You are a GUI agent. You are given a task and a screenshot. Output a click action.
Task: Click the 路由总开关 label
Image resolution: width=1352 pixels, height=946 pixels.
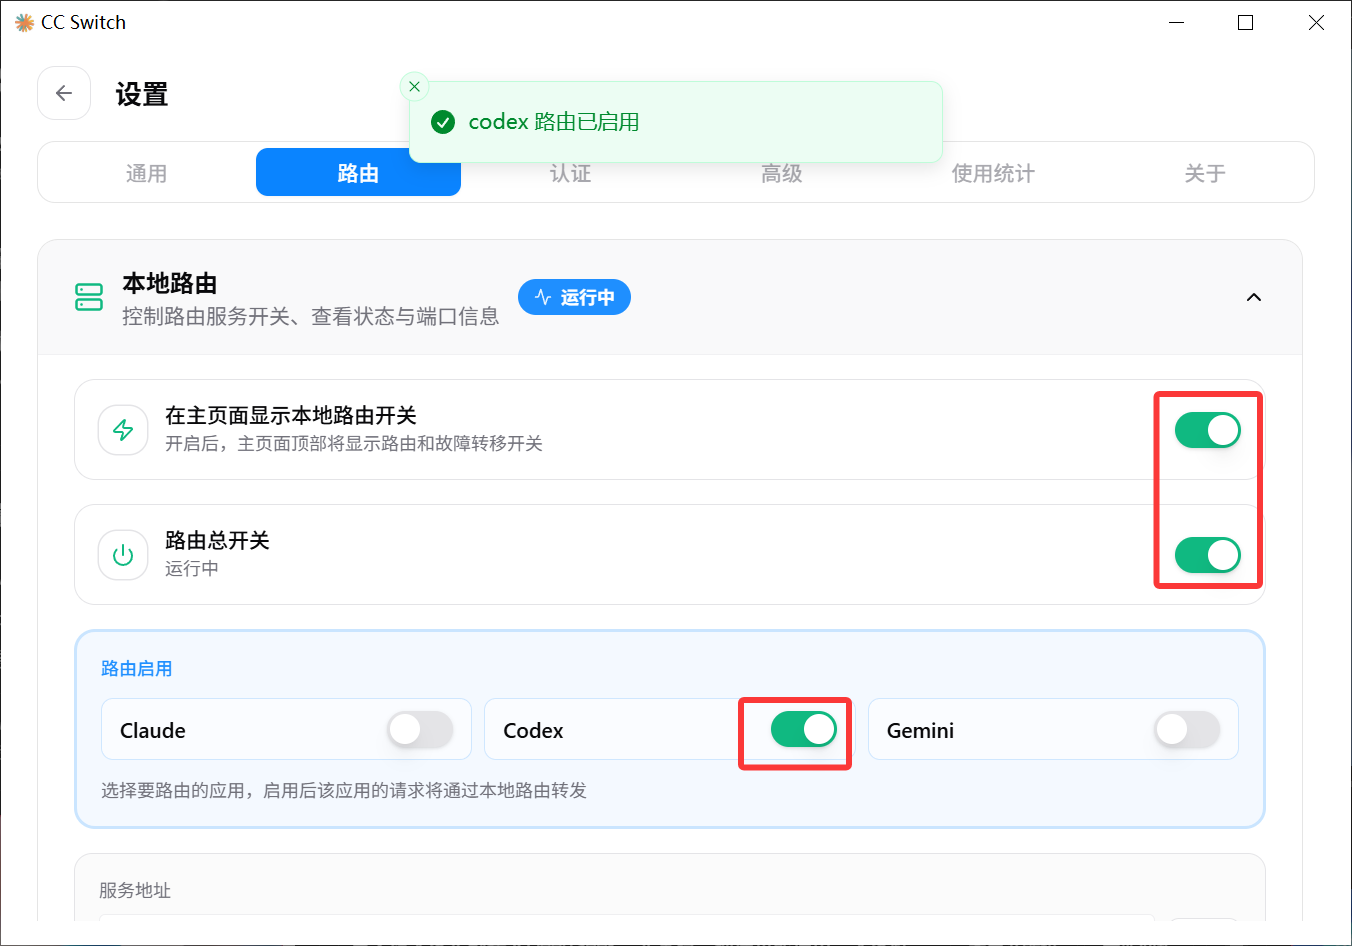click(217, 541)
